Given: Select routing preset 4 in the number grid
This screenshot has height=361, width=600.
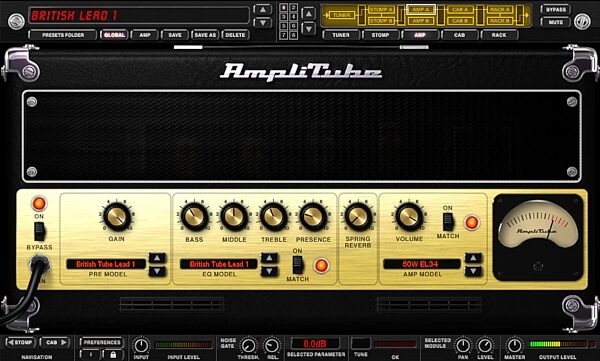Looking at the screenshot, I should coord(293,17).
